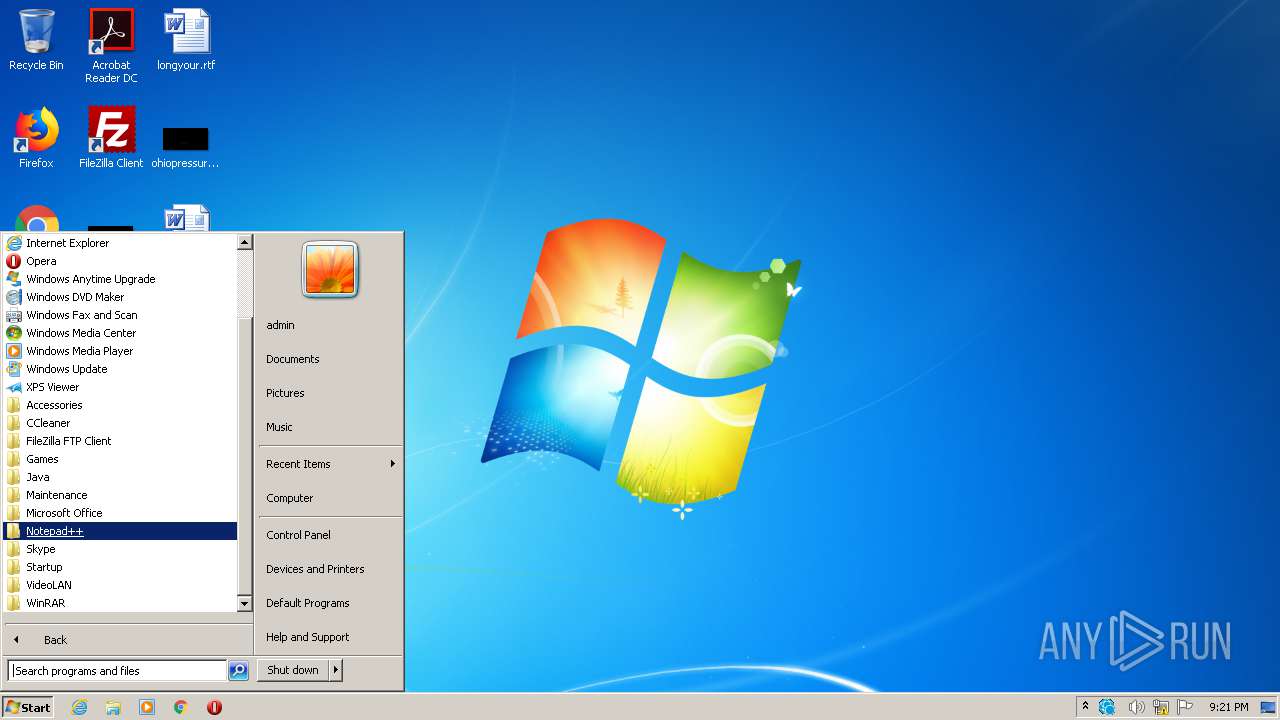This screenshot has height=720, width=1280.
Task: Launch Windows DVD Maker
Action: pyautogui.click(x=120, y=297)
